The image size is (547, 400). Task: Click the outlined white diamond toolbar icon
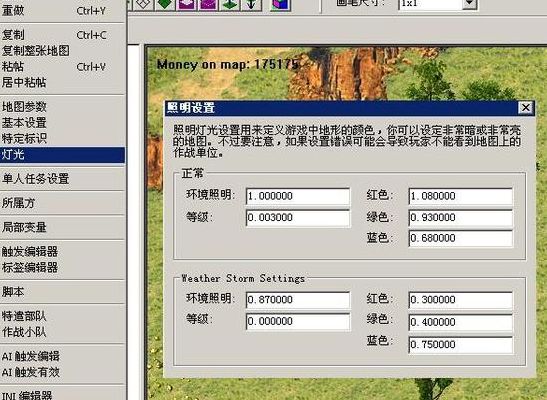click(x=144, y=5)
